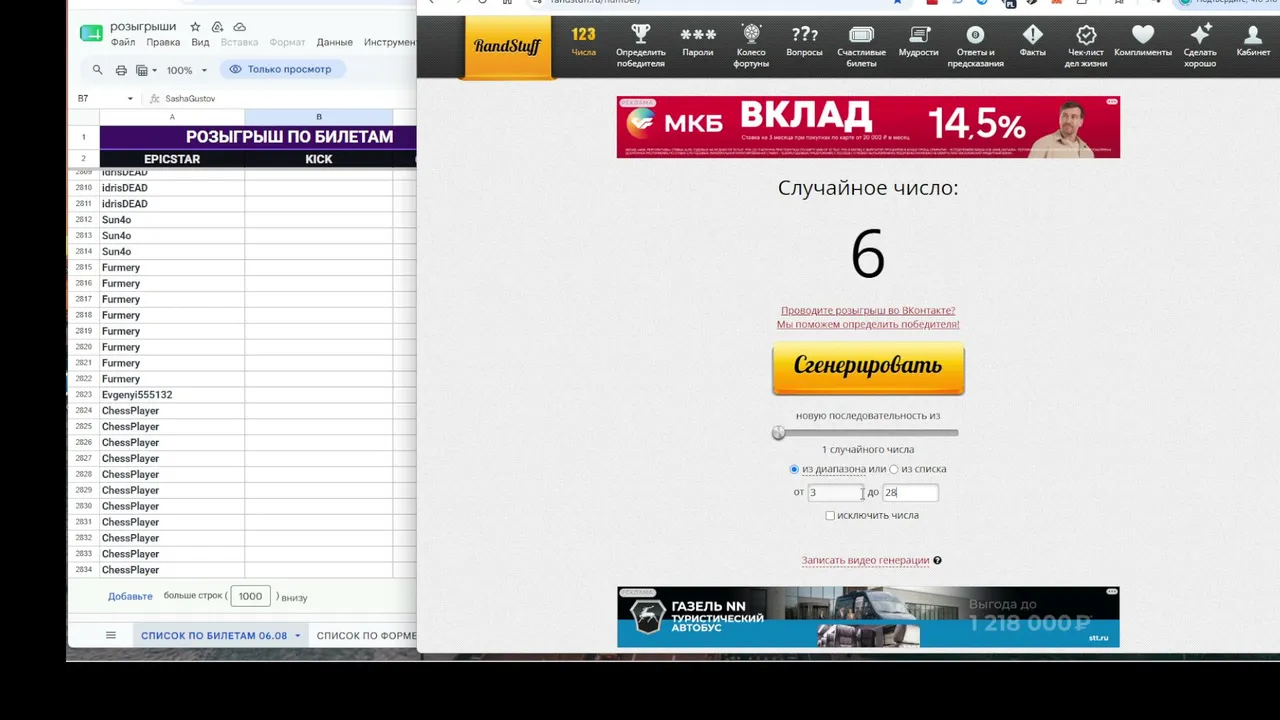Click the МКБ ВКЛАД banner ad
1280x720 pixels.
(868, 127)
